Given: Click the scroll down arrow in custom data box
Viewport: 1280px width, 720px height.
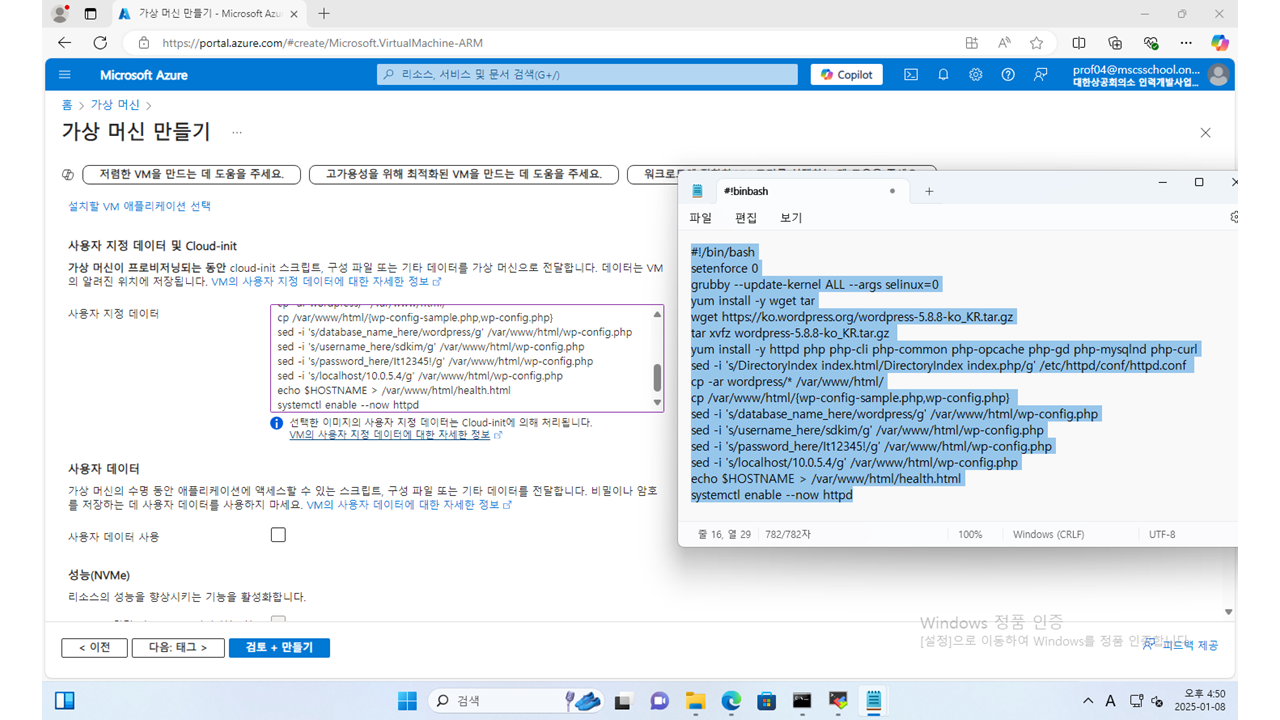Looking at the screenshot, I should [x=657, y=403].
